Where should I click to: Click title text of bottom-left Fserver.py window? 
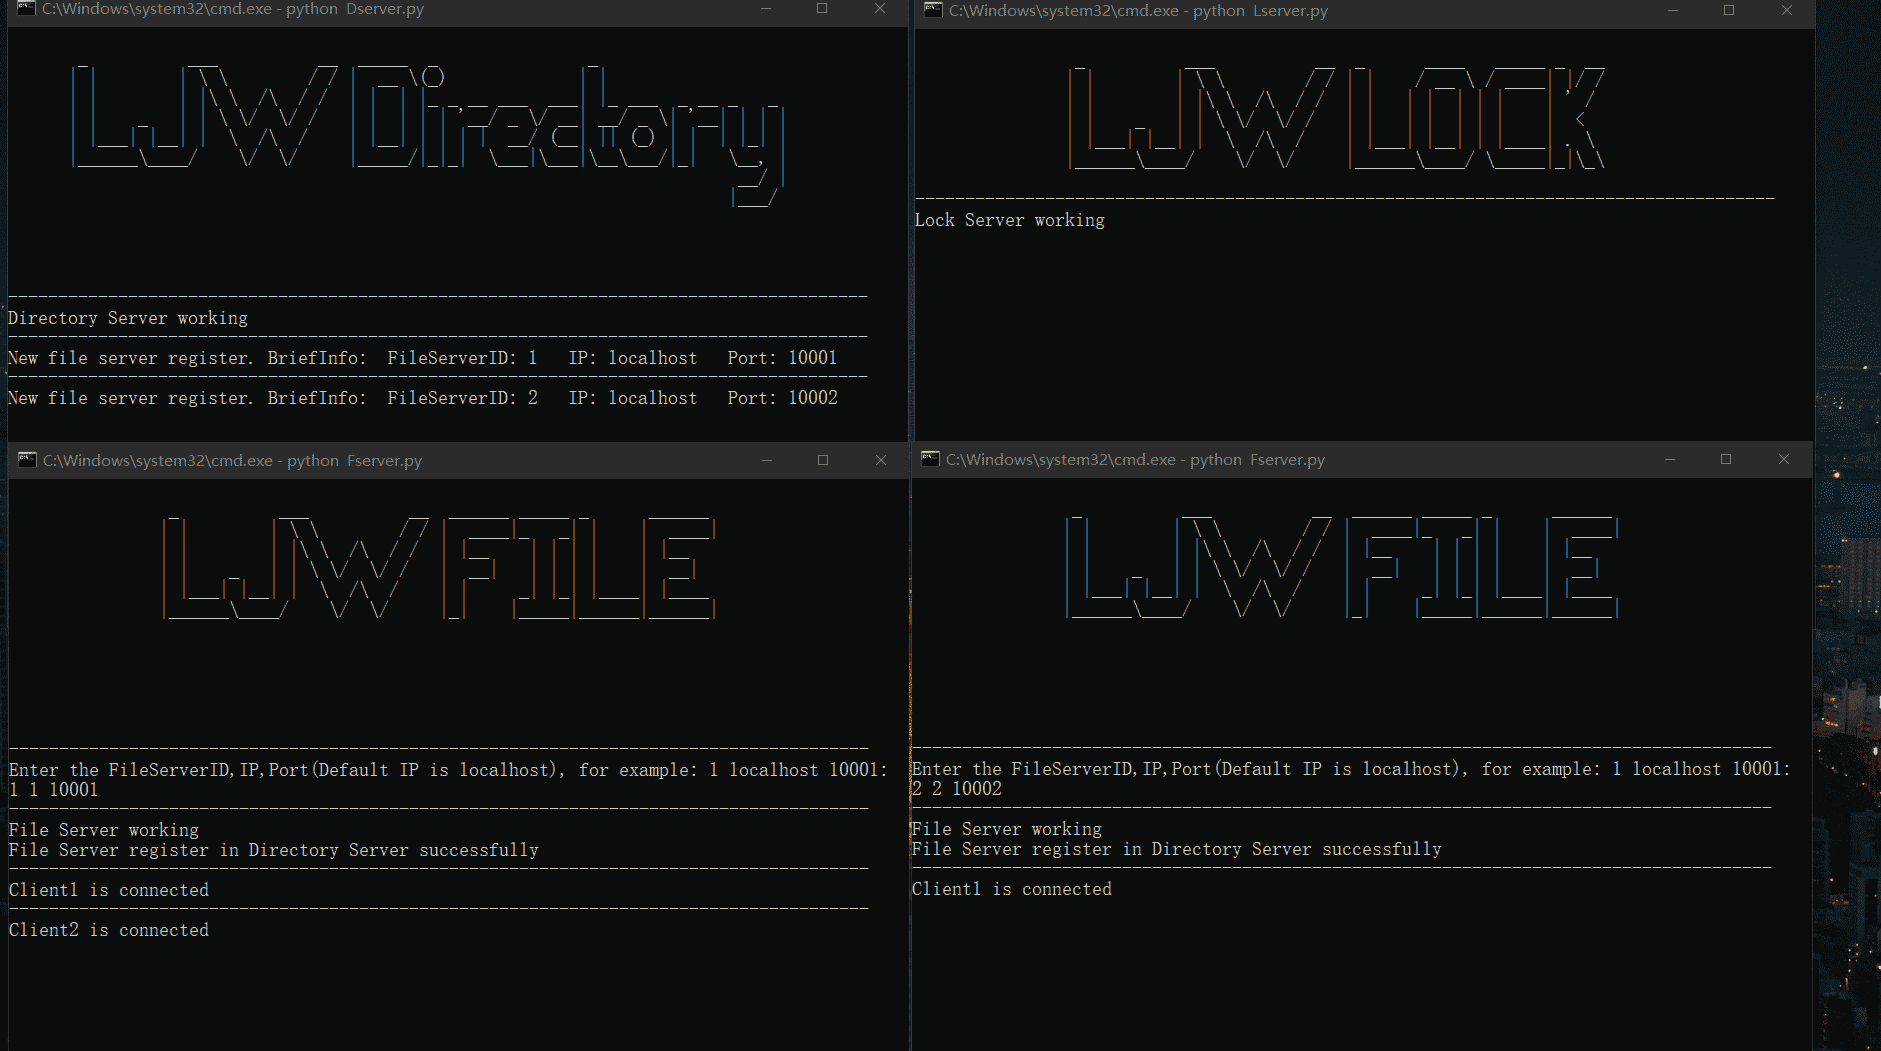232,460
